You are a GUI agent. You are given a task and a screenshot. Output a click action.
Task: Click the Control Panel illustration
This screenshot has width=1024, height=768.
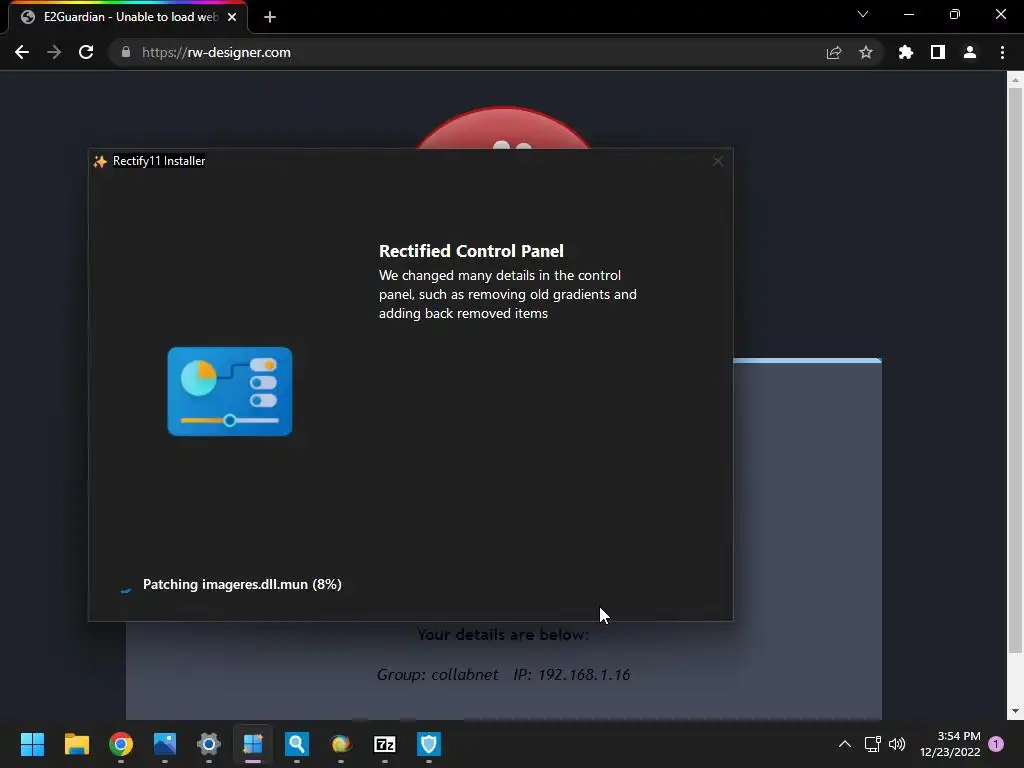click(230, 391)
